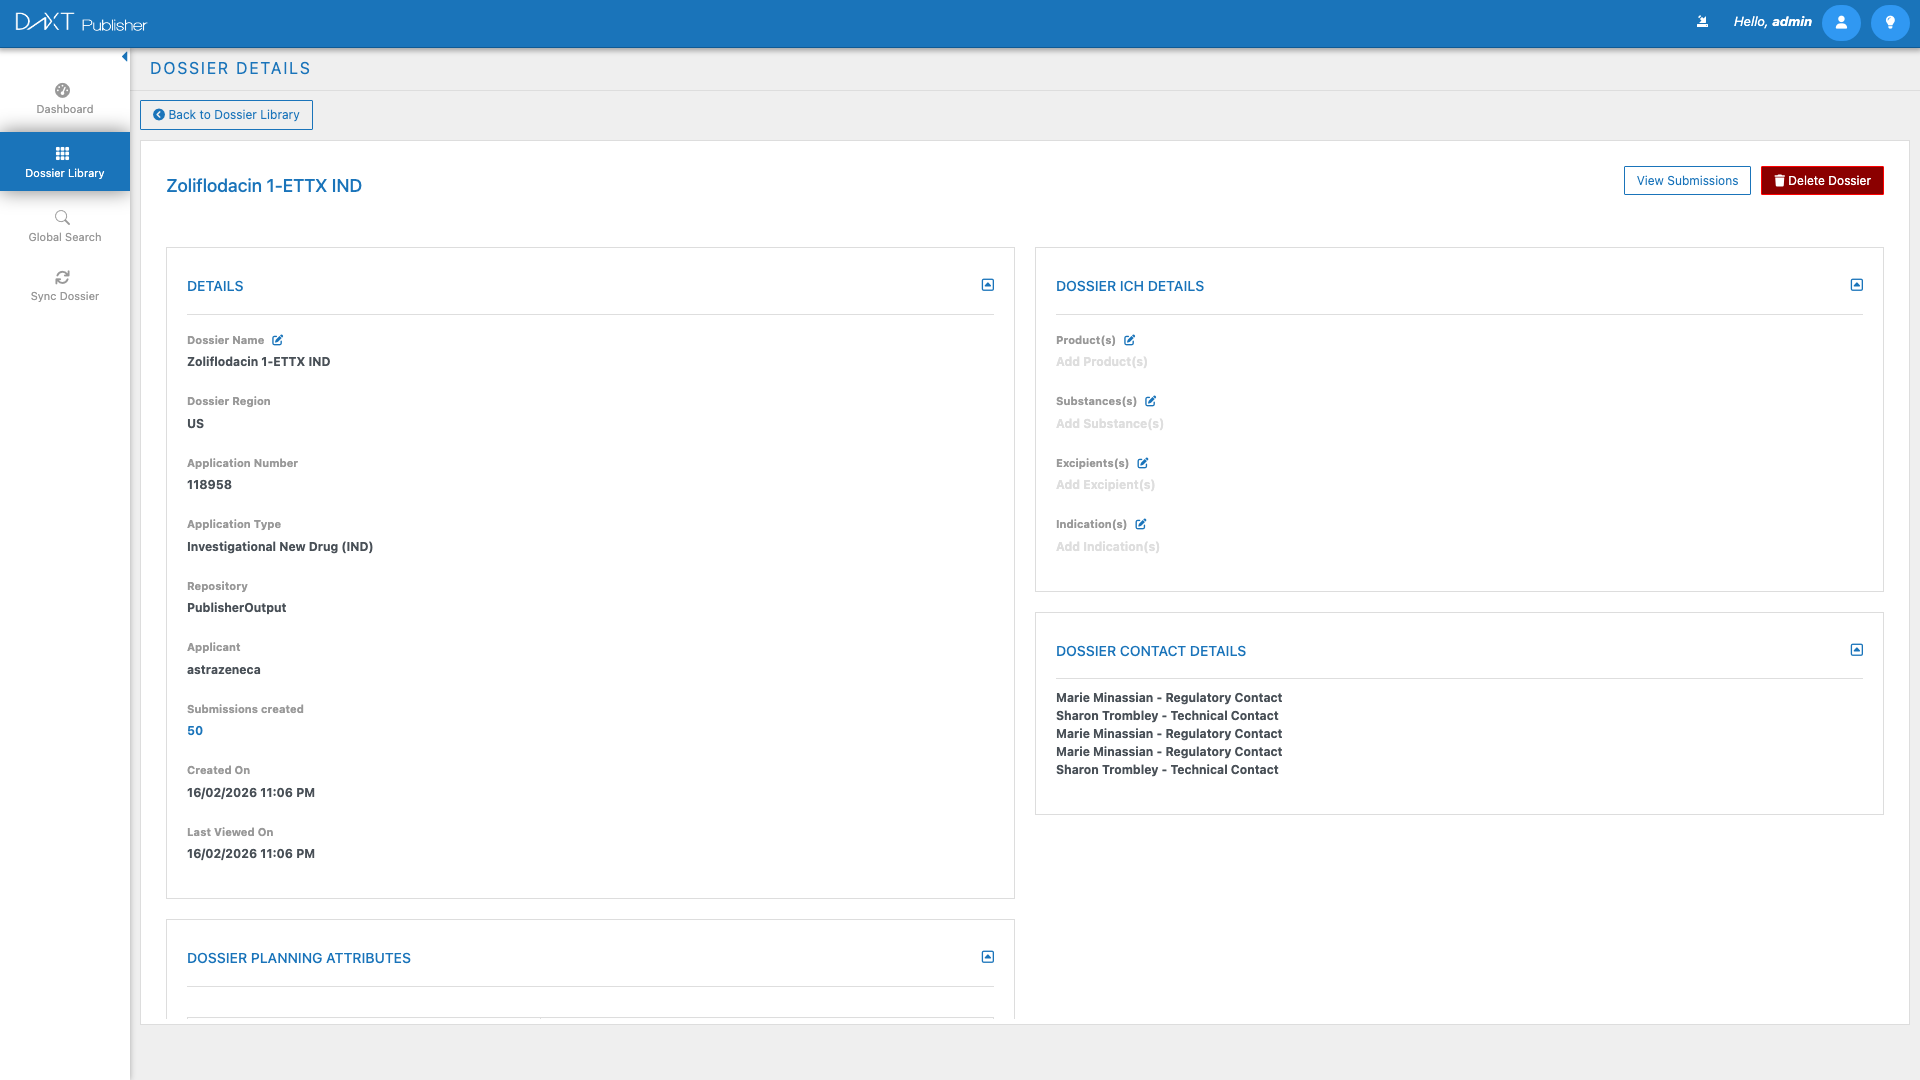Viewport: 1920px width, 1080px height.
Task: Collapse the left sidebar arrow
Action: point(124,57)
